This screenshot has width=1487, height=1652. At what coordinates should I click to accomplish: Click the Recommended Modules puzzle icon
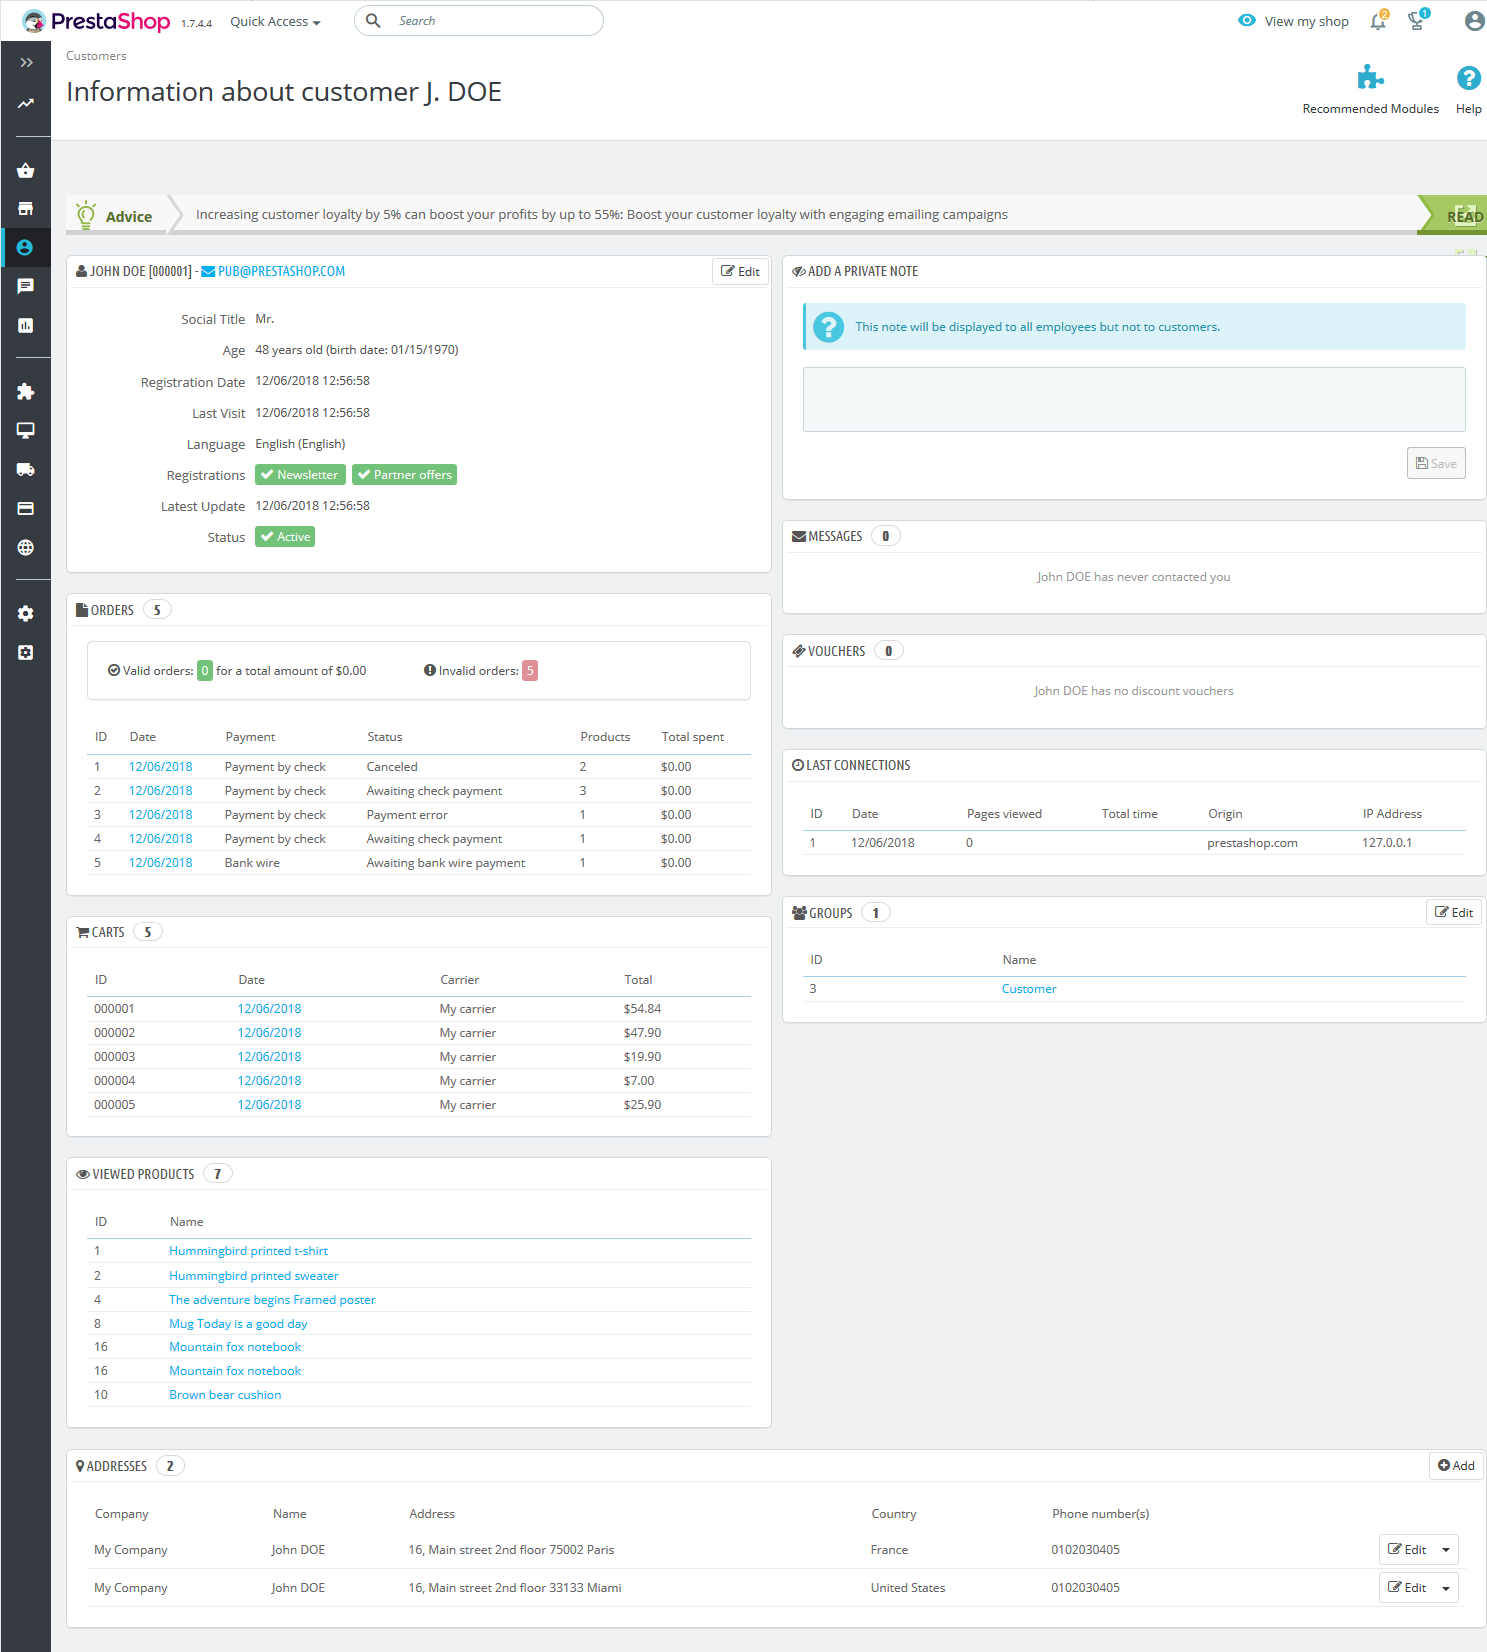coord(1370,78)
